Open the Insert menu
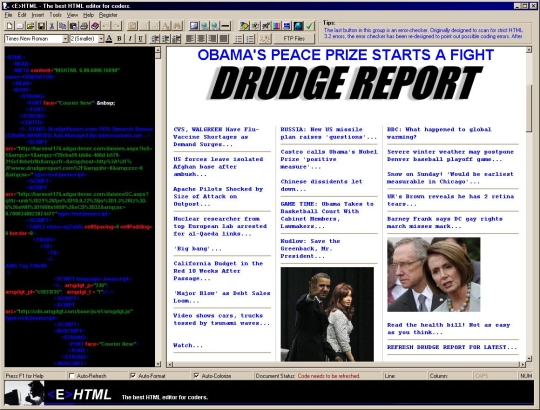540x410 pixels. pos(38,15)
